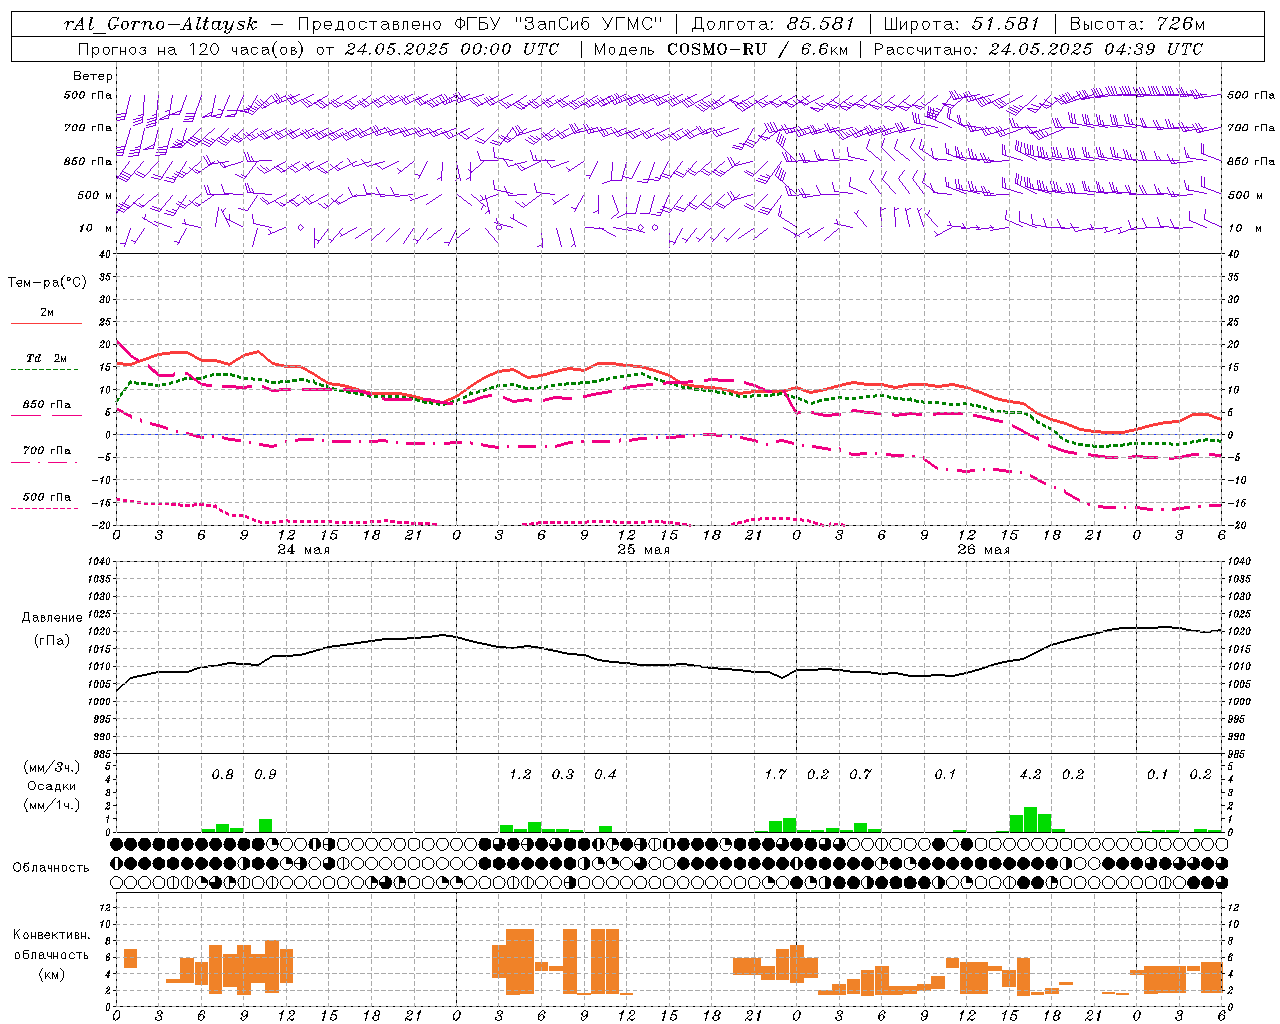
Task: Click the 2м solid line sample under Тем-ра(°C)
Action: (x=46, y=324)
